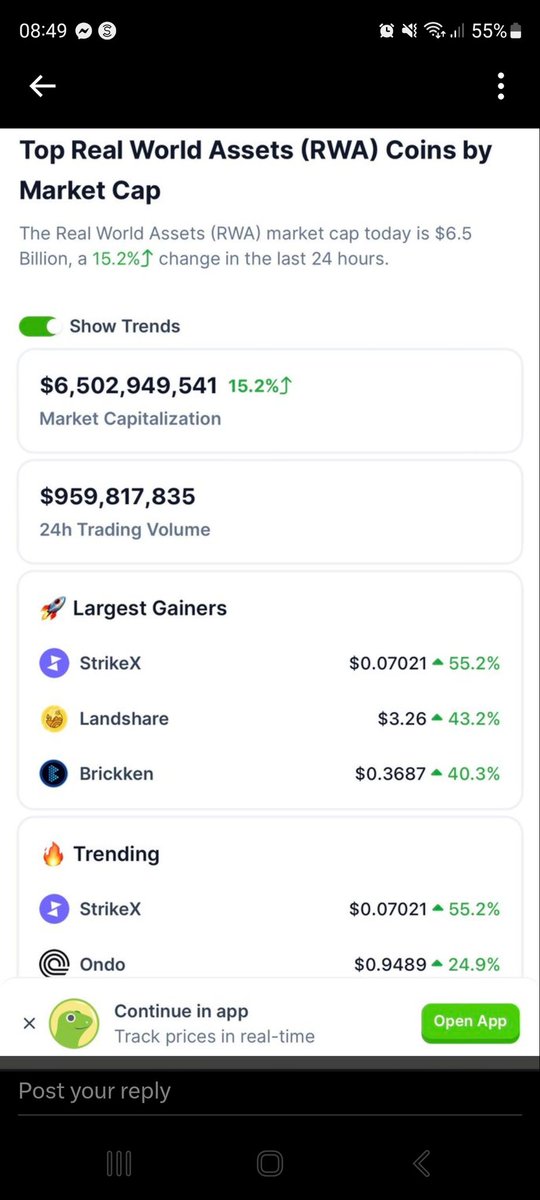Tap the 24h Trading Volume card
Viewport: 540px width, 1200px height.
tap(270, 511)
